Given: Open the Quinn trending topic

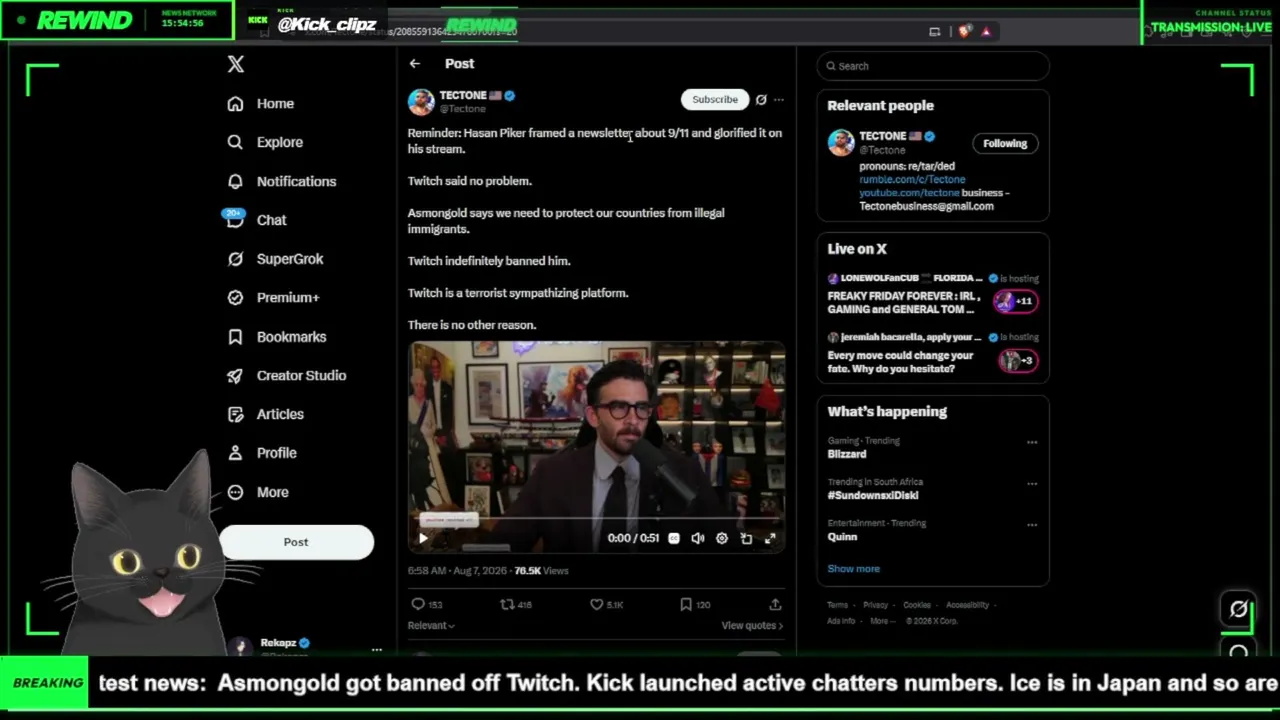Looking at the screenshot, I should pos(842,537).
